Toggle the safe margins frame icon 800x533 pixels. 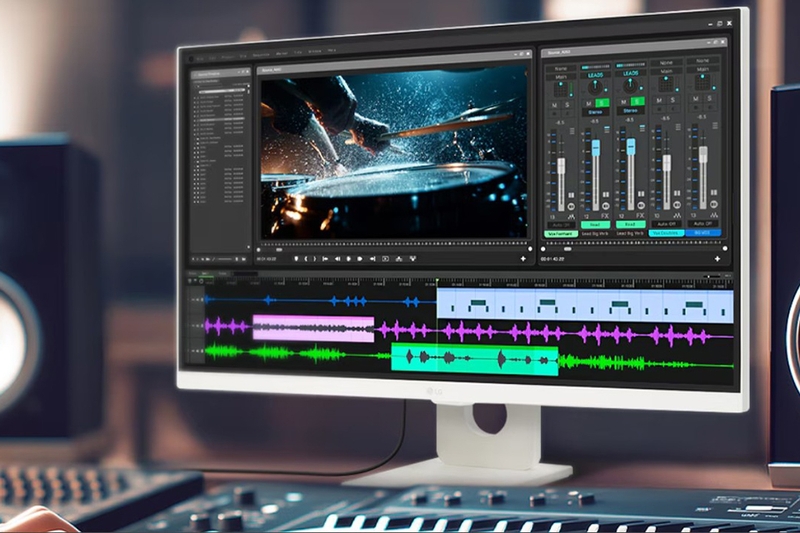pos(385,259)
